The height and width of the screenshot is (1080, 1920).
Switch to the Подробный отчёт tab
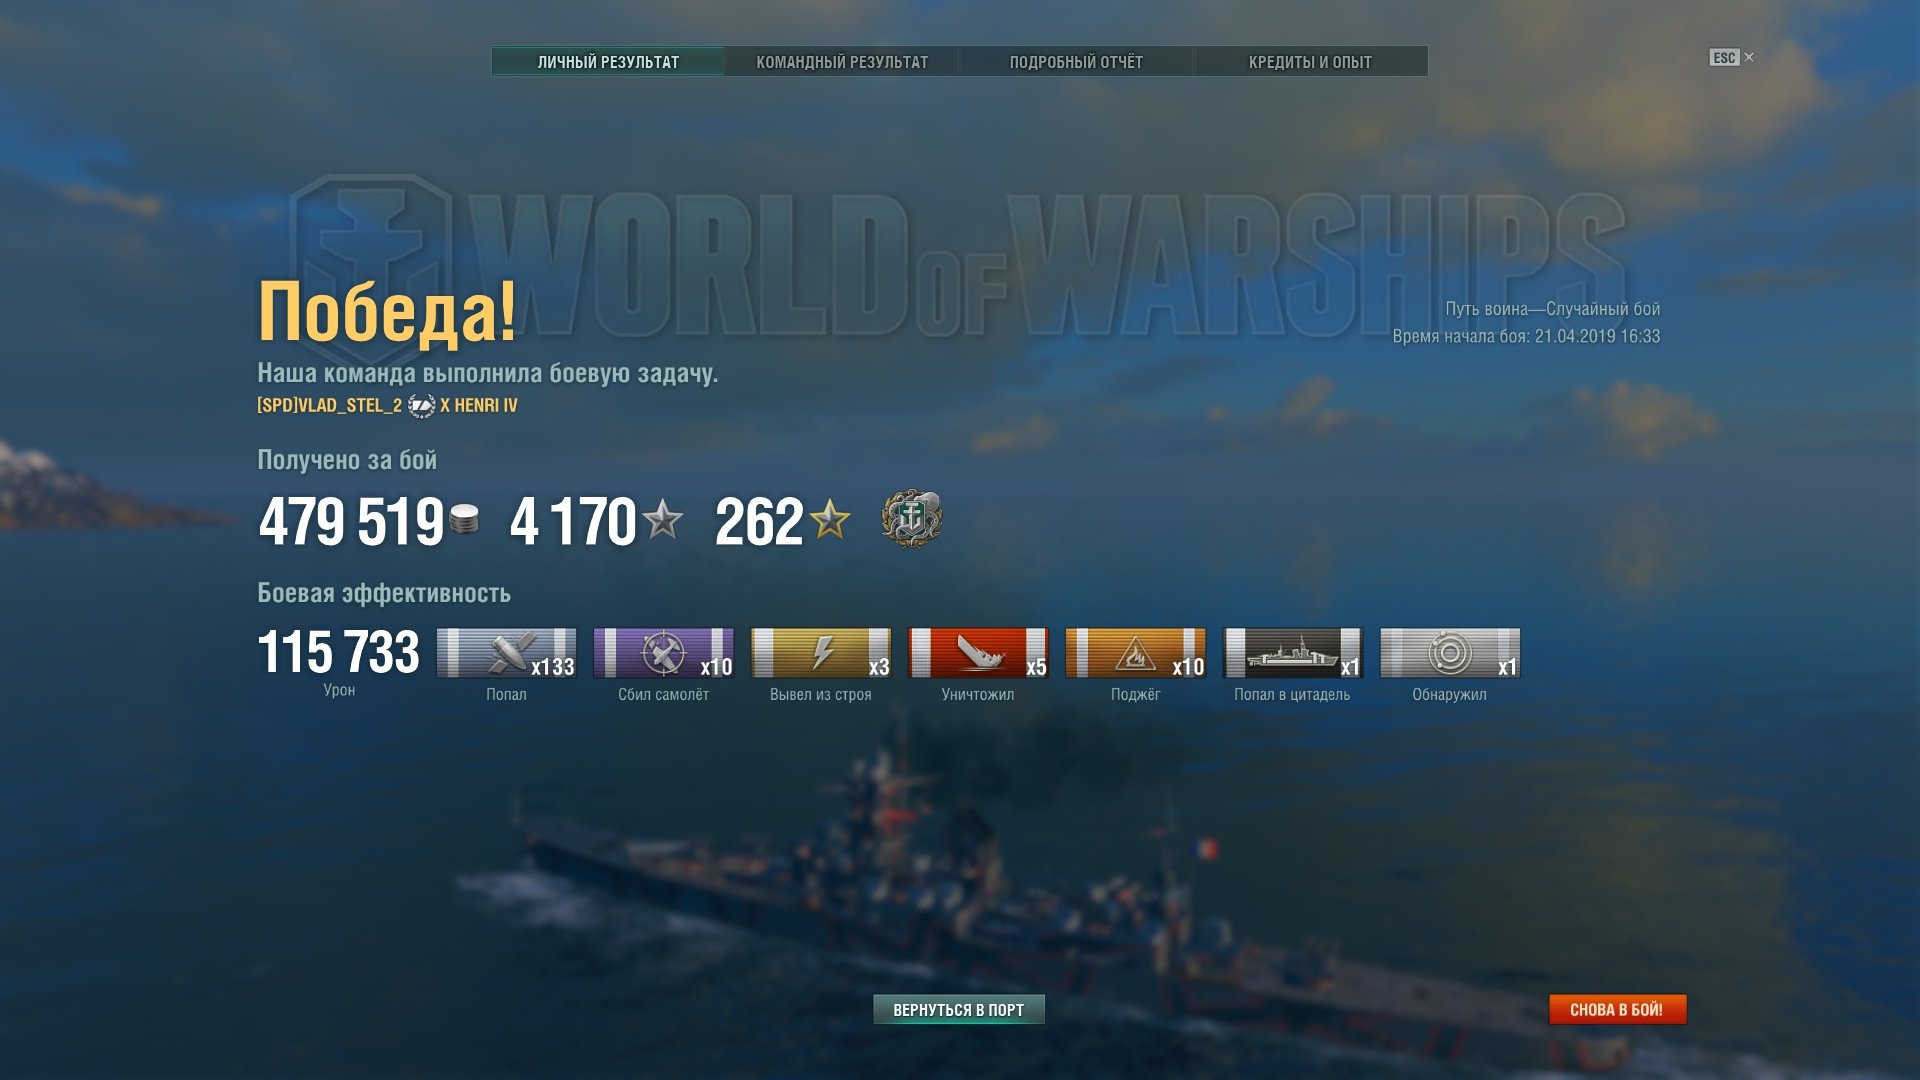tap(1076, 62)
